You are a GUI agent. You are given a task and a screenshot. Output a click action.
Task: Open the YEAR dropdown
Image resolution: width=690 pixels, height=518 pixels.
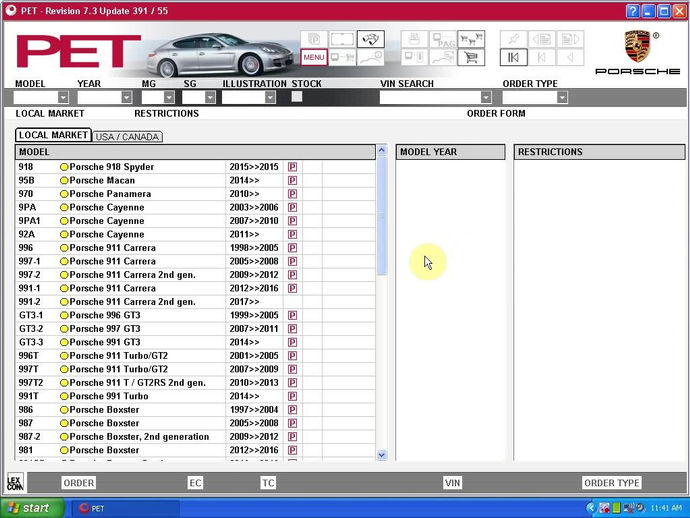(127, 97)
